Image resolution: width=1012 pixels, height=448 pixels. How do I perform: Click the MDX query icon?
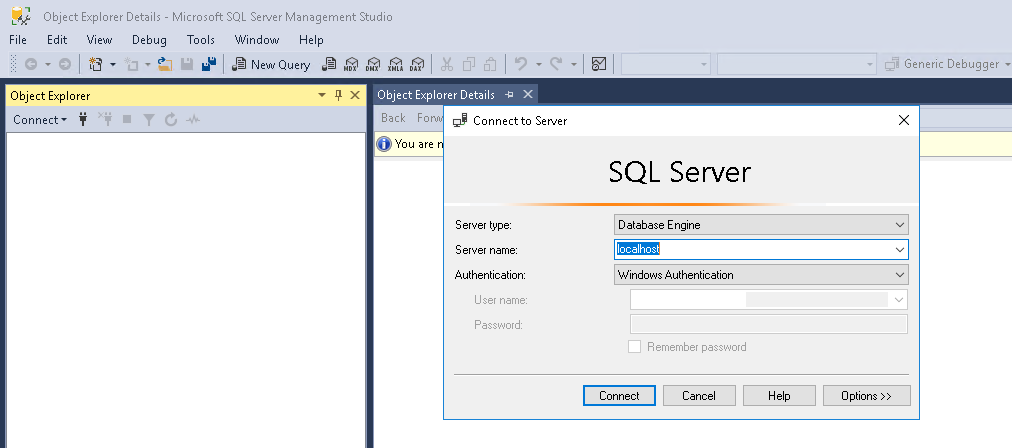tap(351, 65)
